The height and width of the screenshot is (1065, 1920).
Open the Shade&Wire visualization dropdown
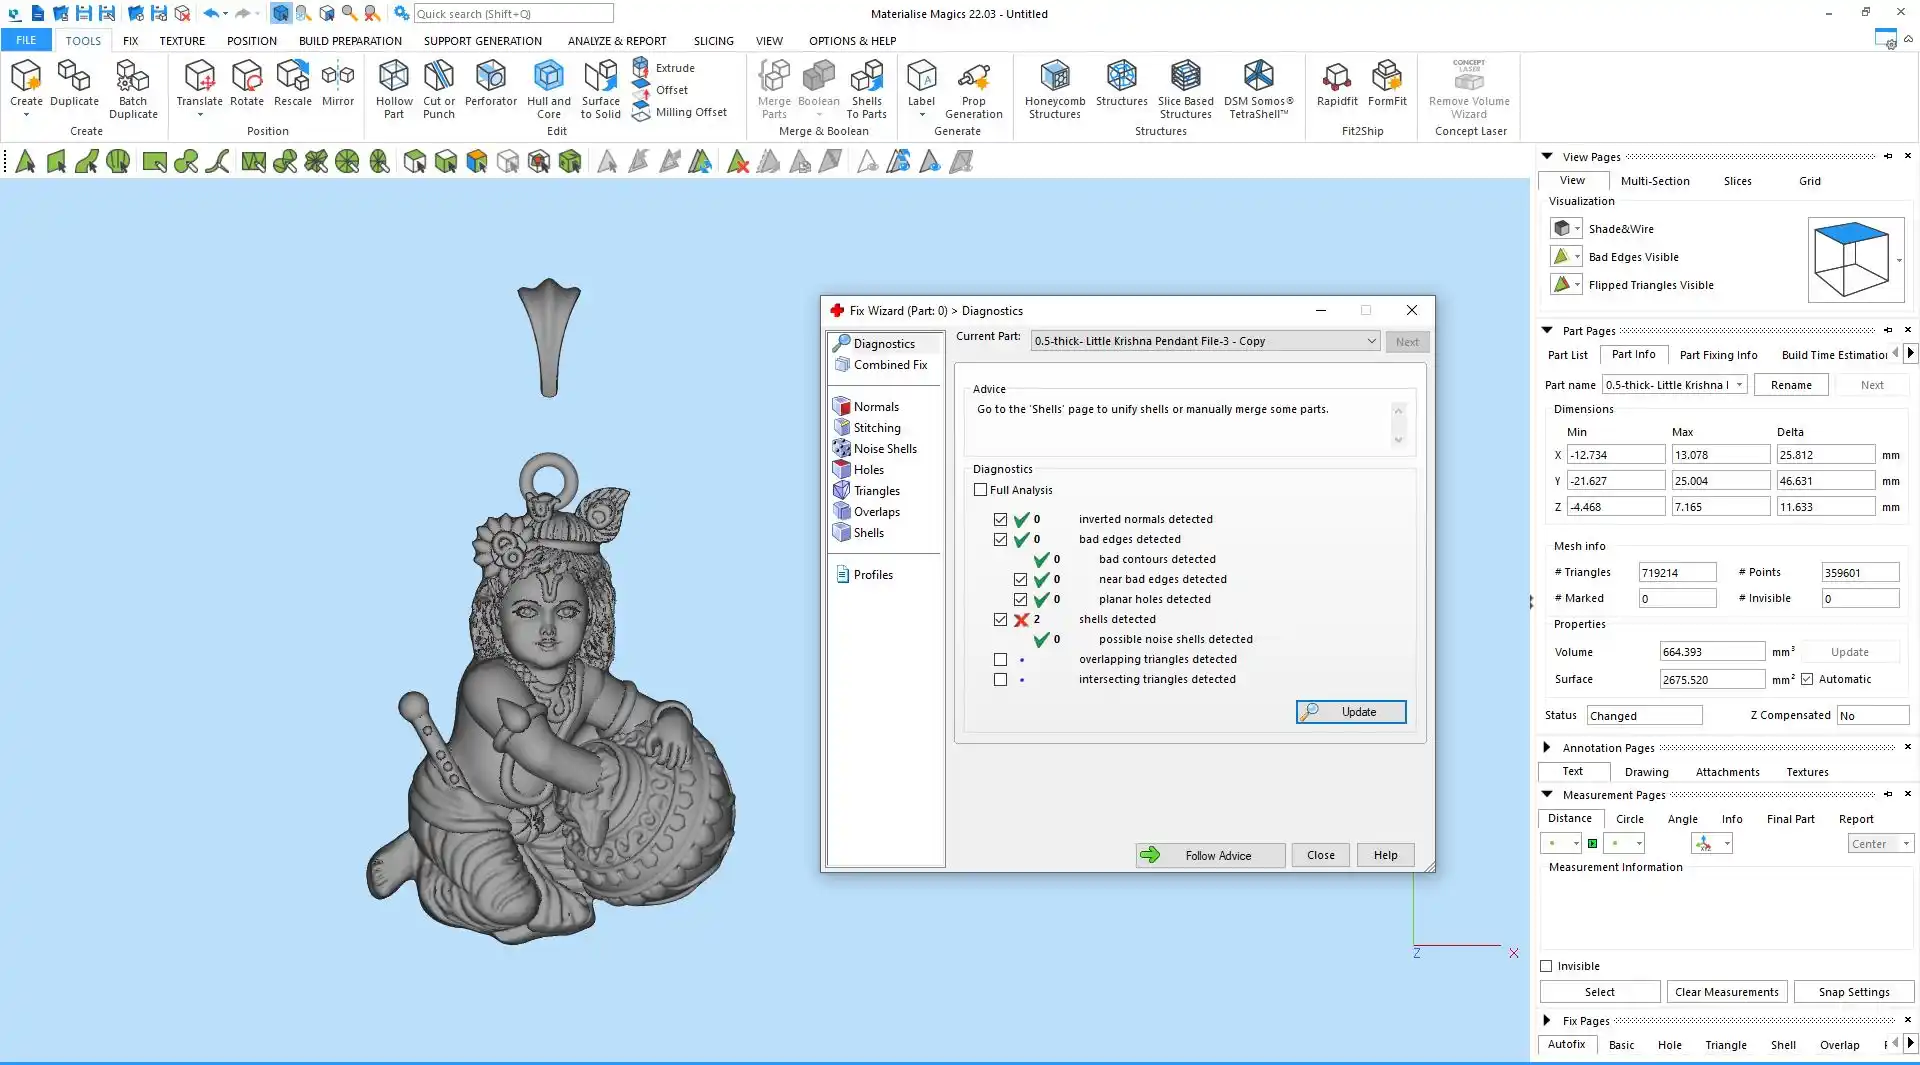[1577, 229]
